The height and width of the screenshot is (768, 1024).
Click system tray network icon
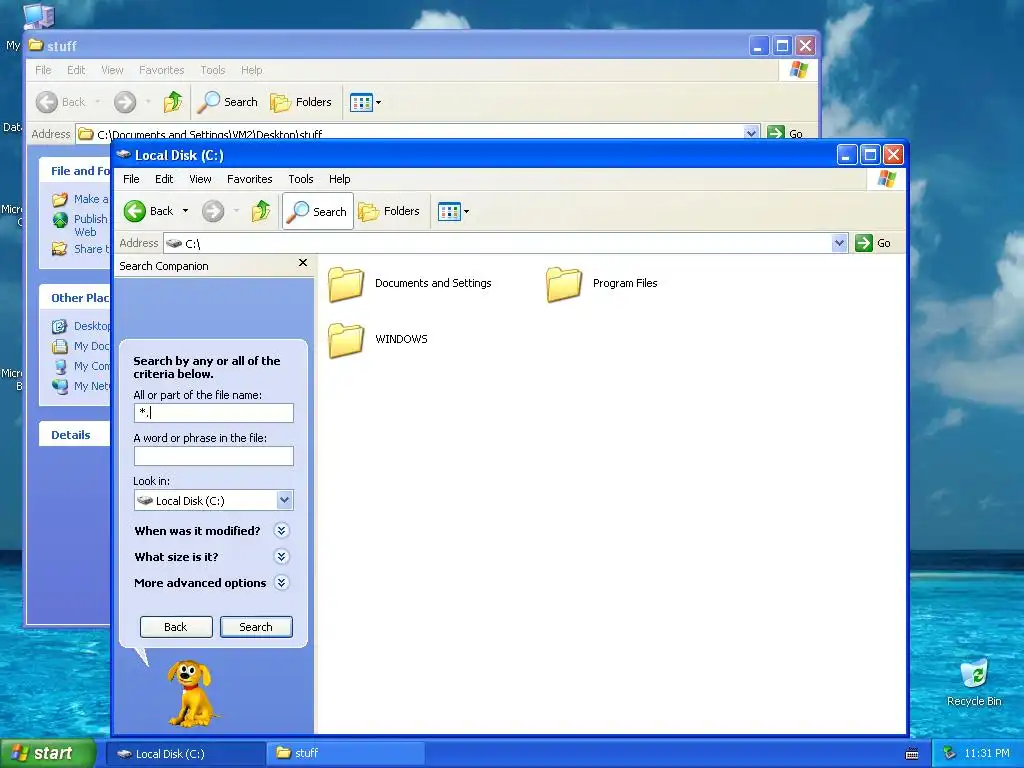point(949,754)
